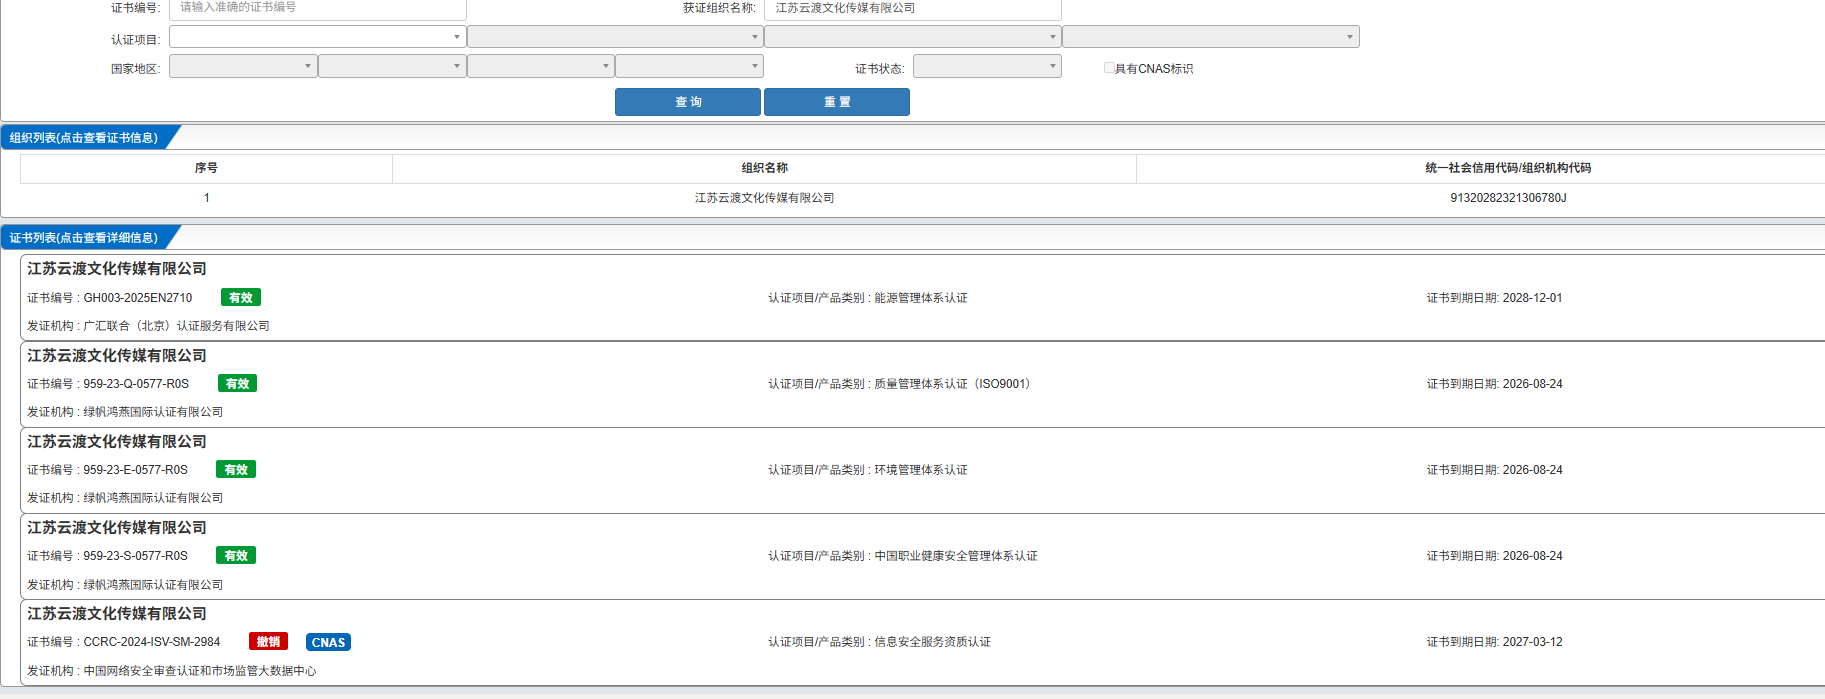Click 能源管理体系认证 certification category
The height and width of the screenshot is (699, 1825).
click(x=921, y=298)
